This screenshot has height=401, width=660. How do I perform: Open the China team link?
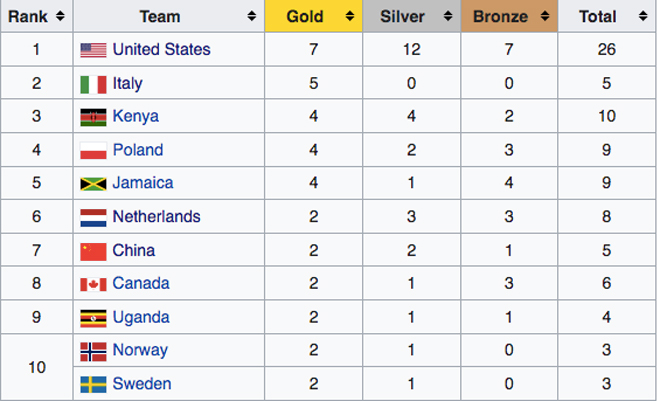point(134,251)
